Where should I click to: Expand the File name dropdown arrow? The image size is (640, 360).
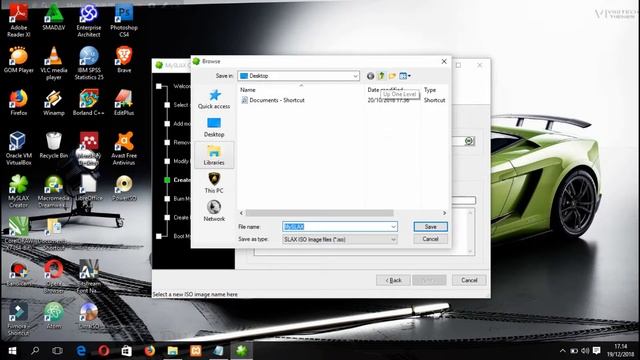click(x=393, y=227)
